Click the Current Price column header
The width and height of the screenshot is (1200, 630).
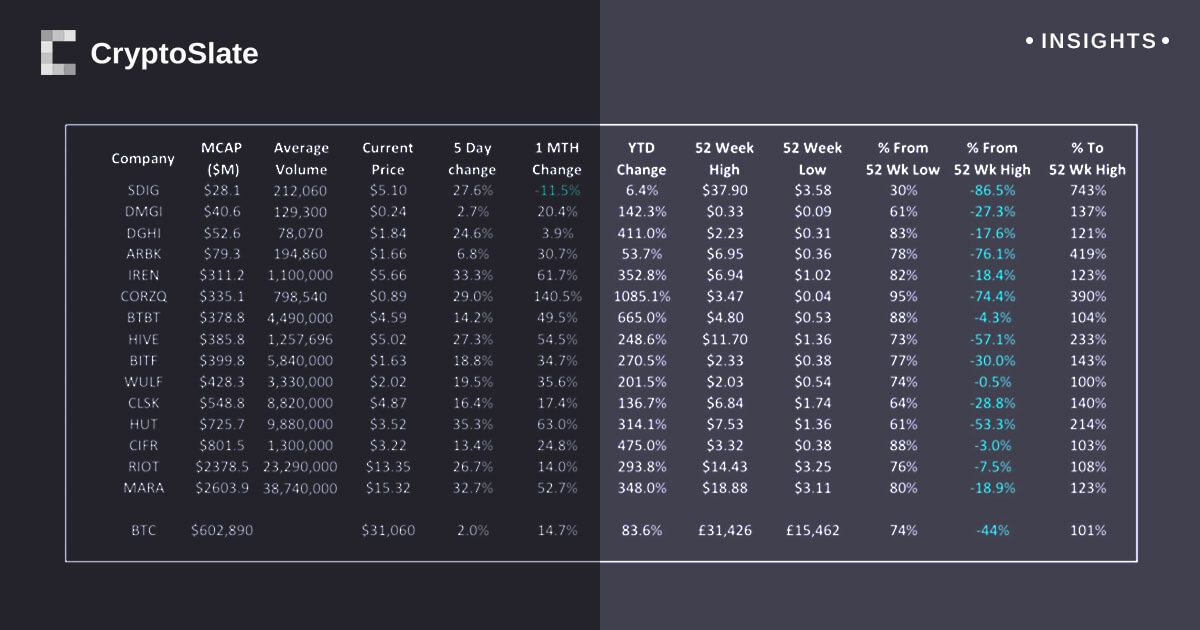(388, 158)
